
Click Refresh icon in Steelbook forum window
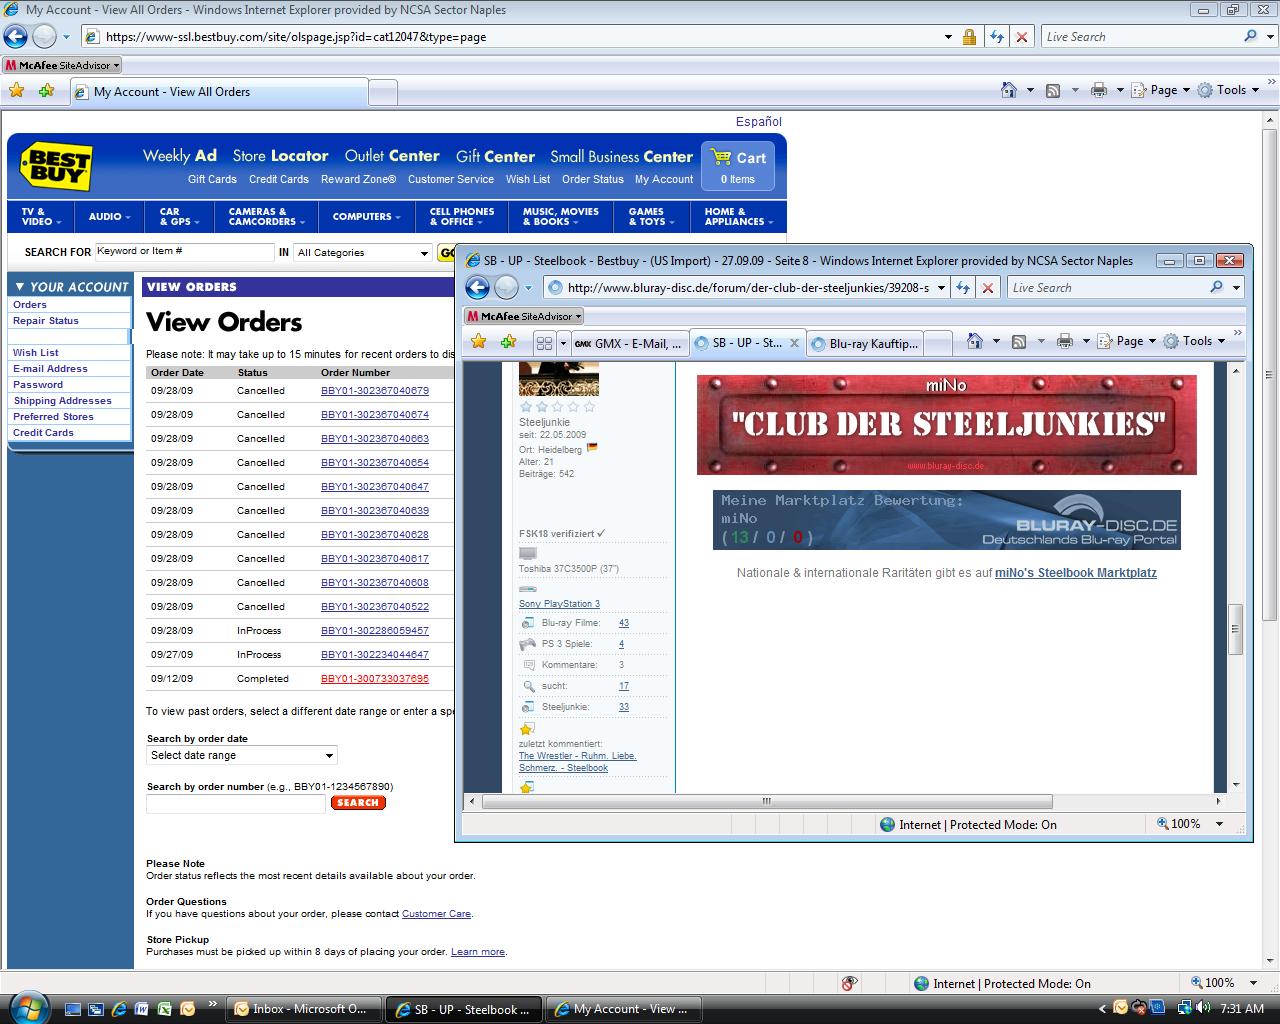(963, 288)
